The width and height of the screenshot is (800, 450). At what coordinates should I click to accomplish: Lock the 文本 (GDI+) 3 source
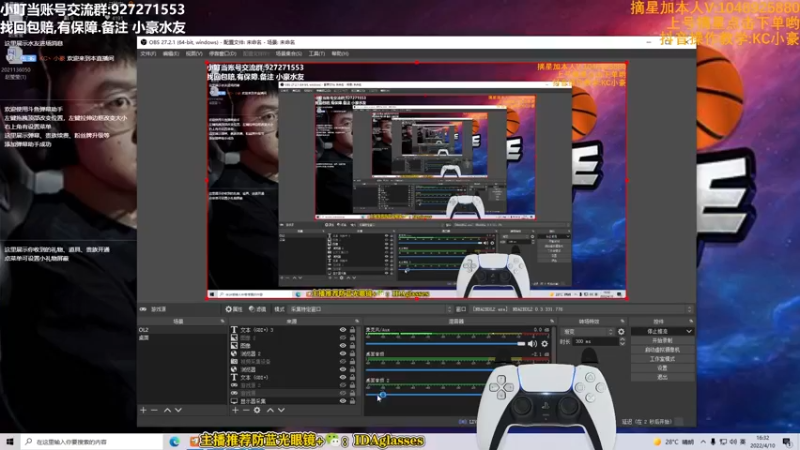(352, 330)
